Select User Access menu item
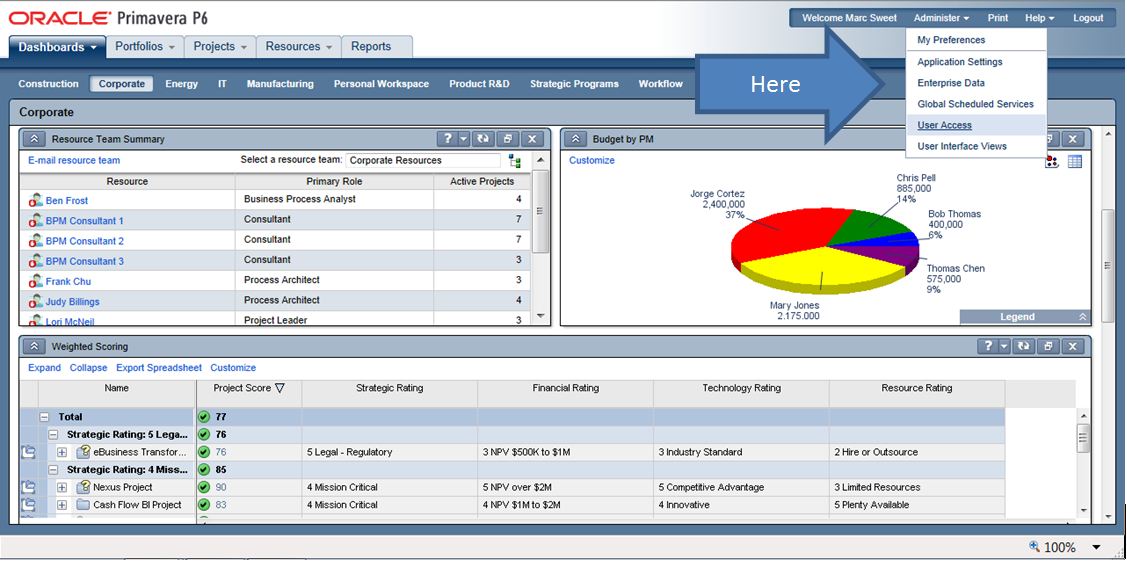 (x=944, y=125)
